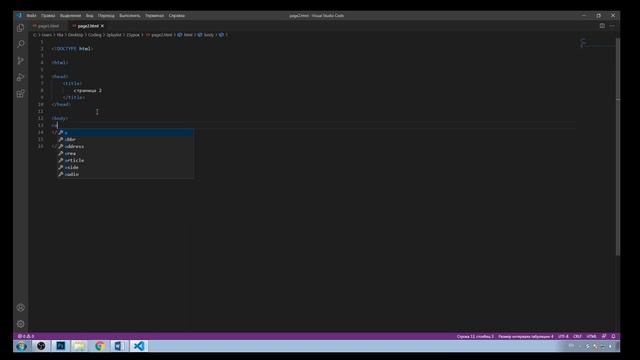Open the Терминал menu
The image size is (640, 360).
point(154,16)
